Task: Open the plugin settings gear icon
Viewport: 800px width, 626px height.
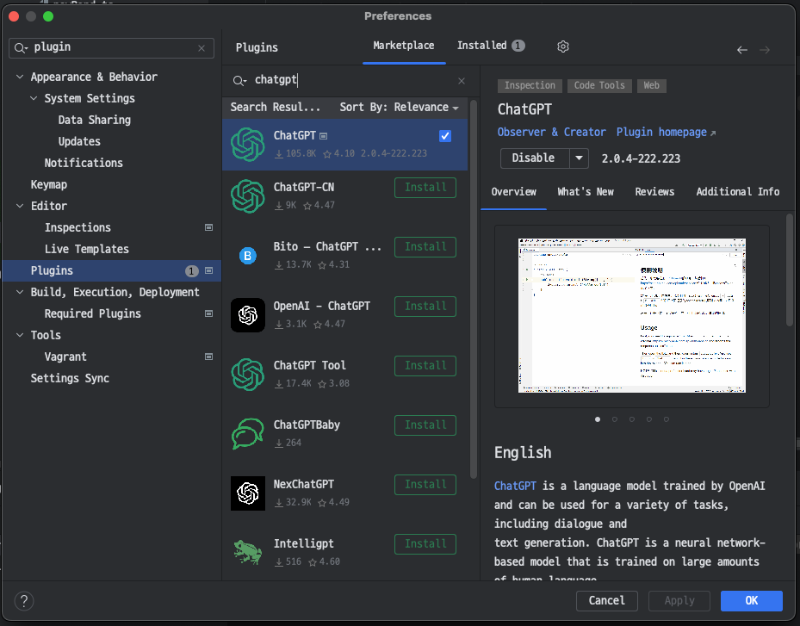Action: point(562,46)
